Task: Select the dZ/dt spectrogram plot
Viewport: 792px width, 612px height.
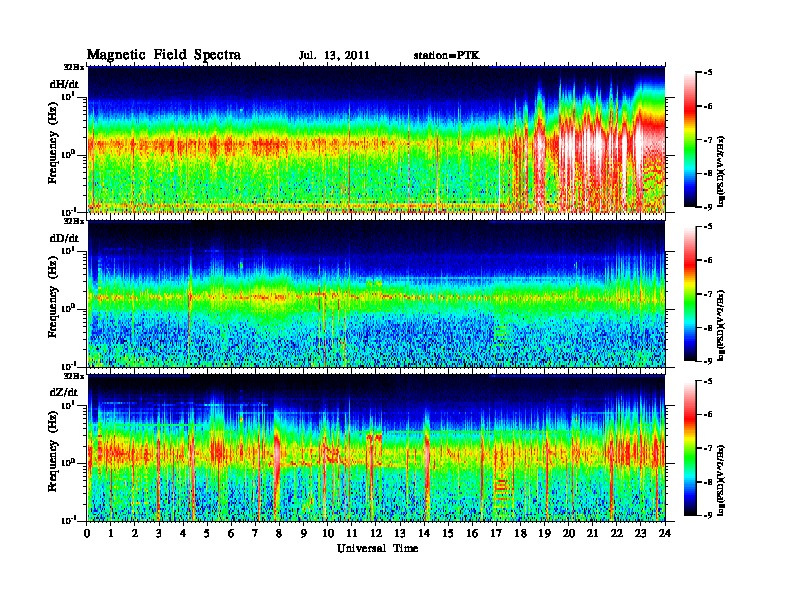Action: 376,448
